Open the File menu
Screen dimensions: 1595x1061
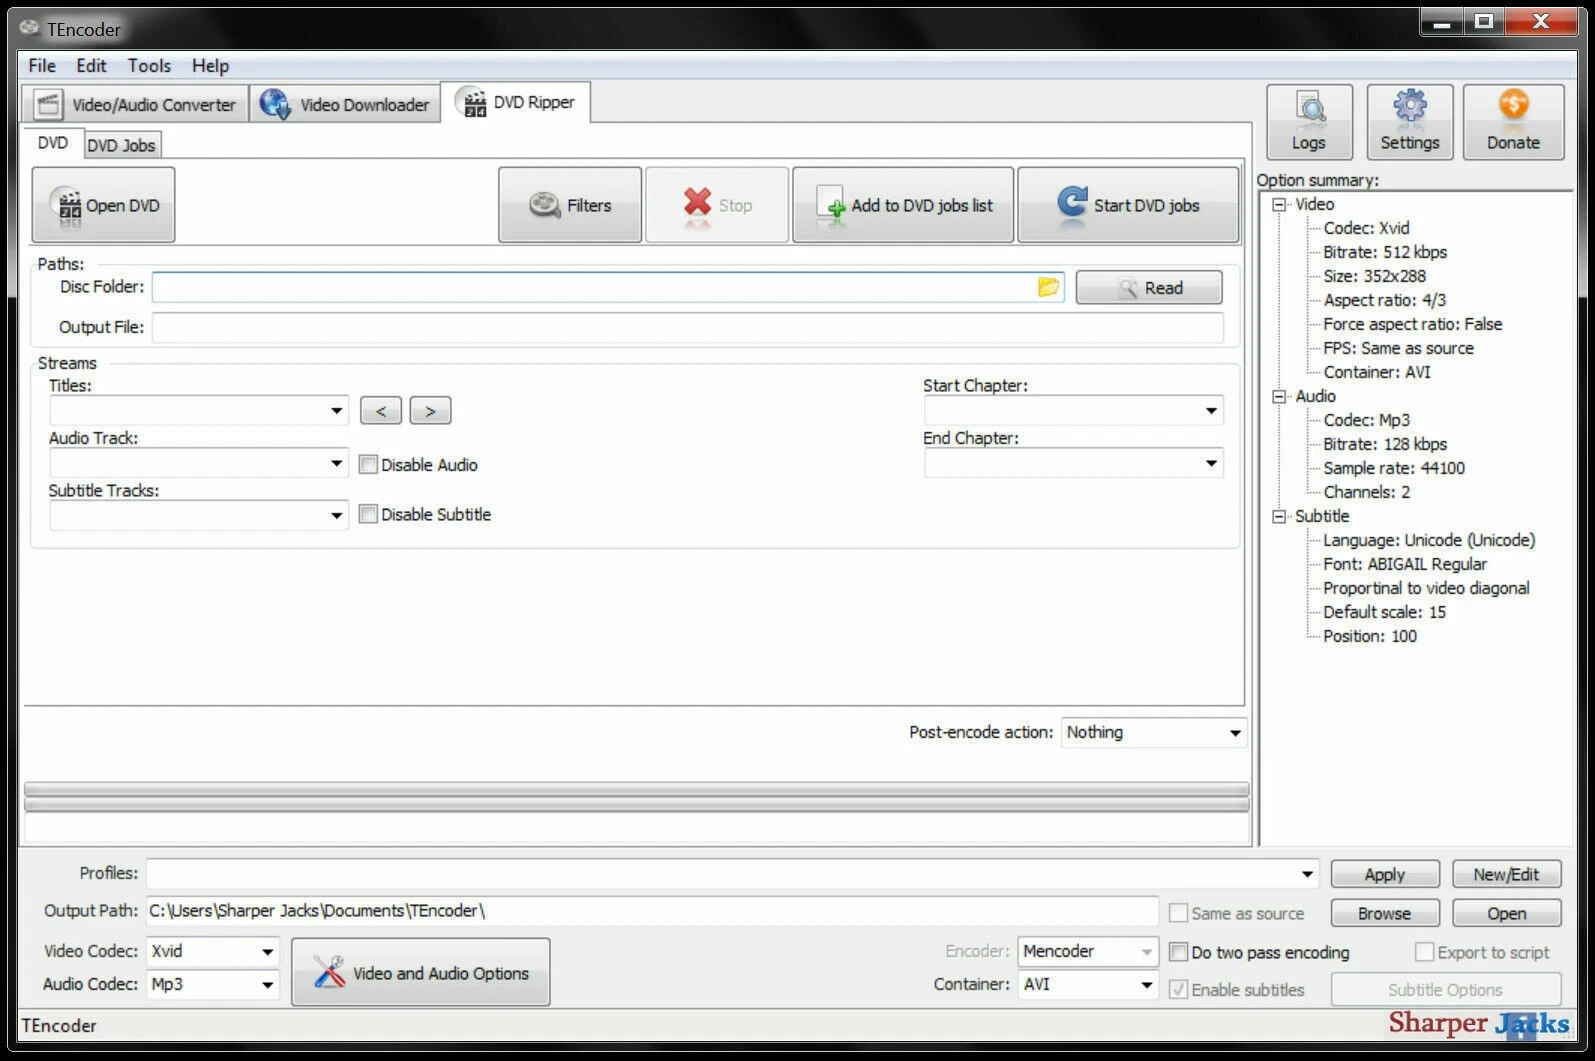tap(42, 65)
